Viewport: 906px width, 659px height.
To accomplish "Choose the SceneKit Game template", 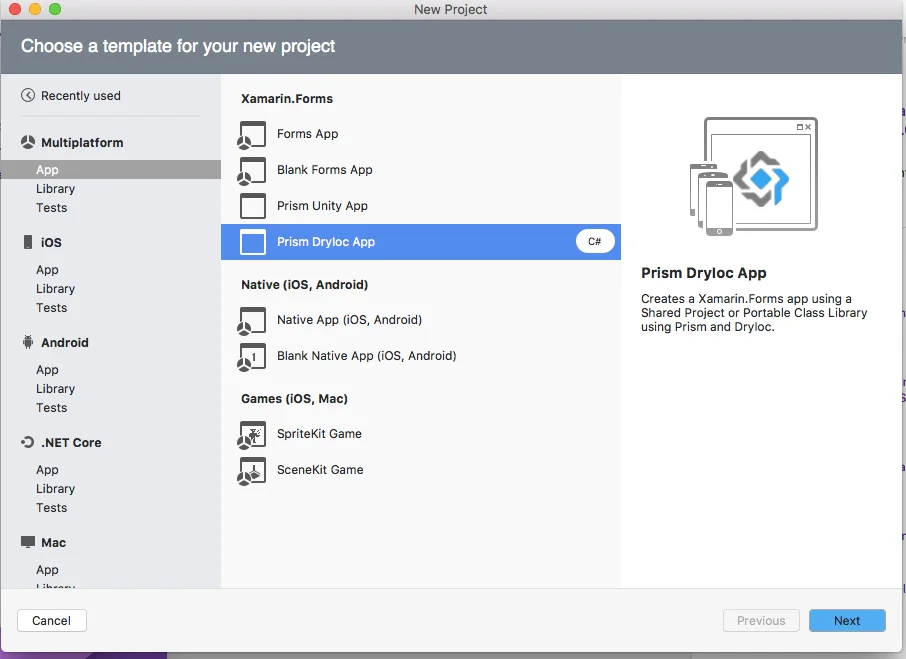I will tap(421, 470).
